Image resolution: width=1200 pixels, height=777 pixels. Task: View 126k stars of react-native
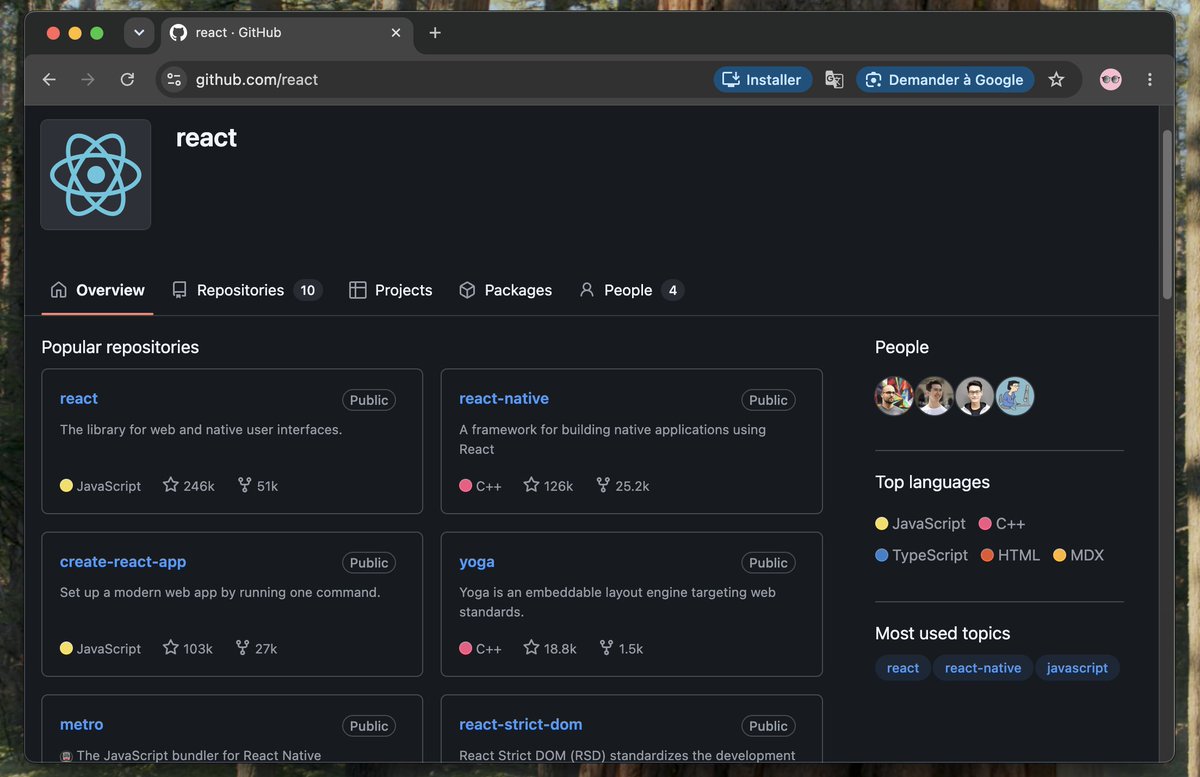[548, 485]
